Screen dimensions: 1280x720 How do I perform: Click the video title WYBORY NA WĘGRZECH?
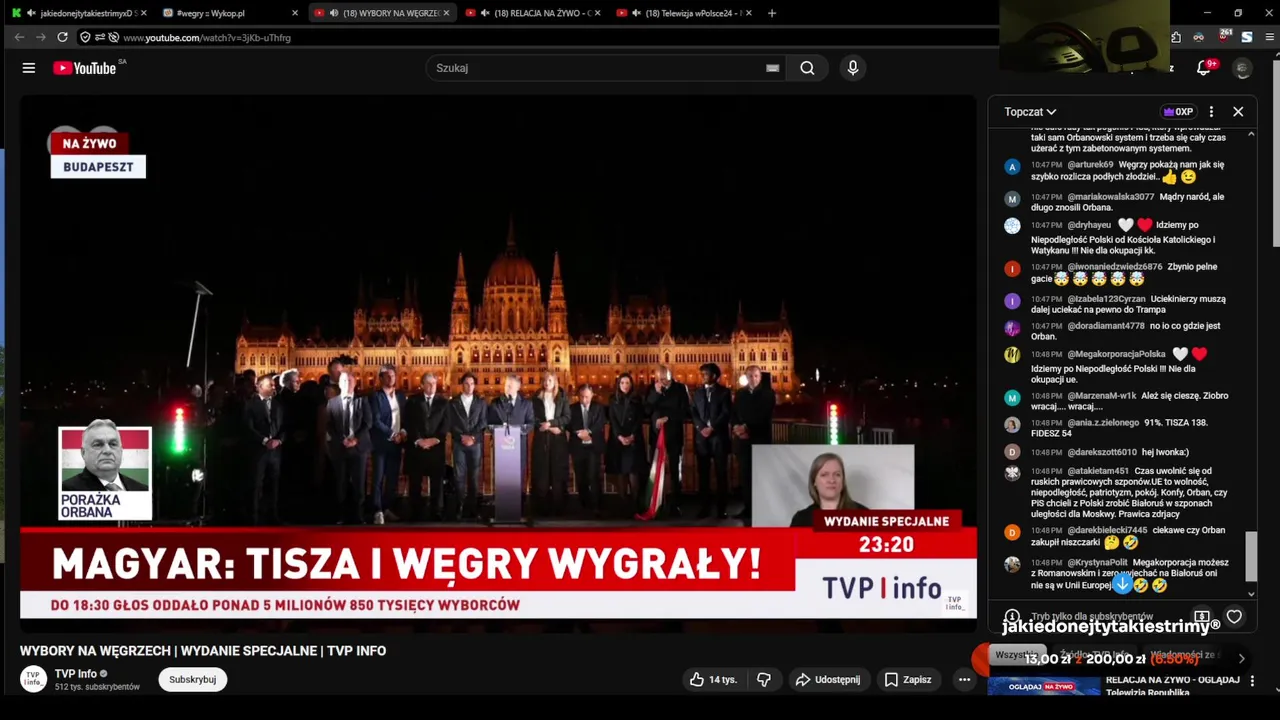click(x=203, y=651)
